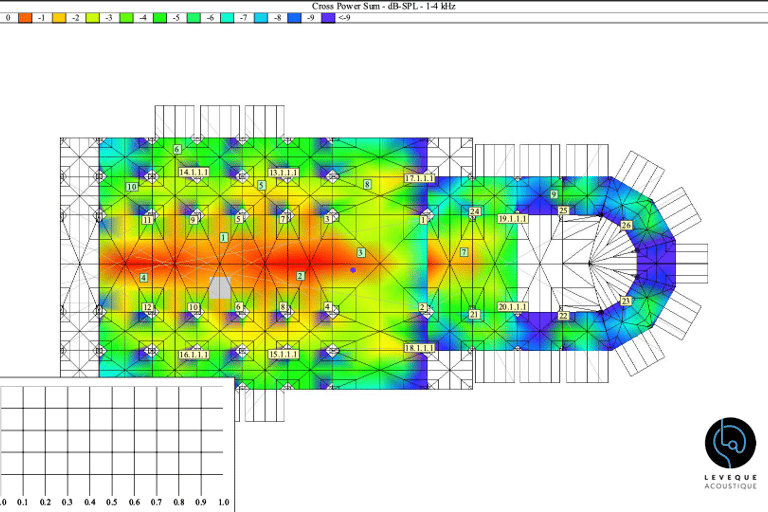Screen dimensions: 768x512
Task: Select speaker label 13.1.1.1
Action: [283, 172]
